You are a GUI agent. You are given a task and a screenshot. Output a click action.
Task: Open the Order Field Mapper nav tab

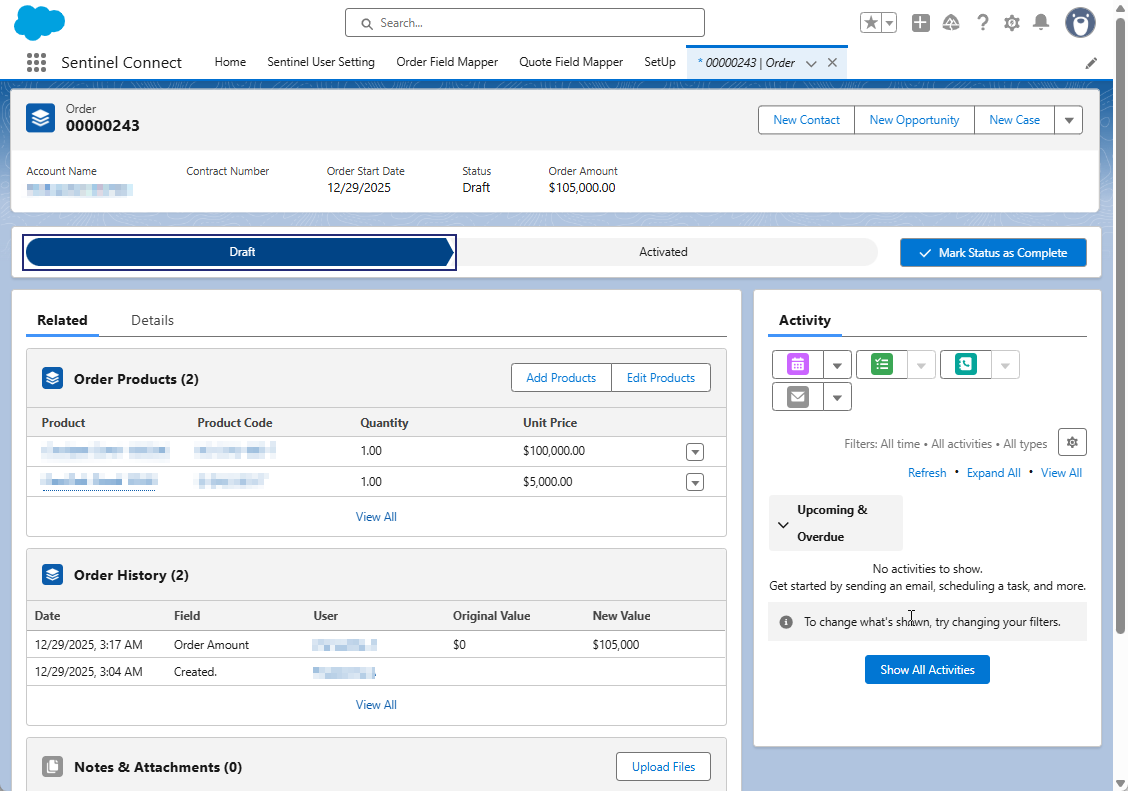click(447, 62)
